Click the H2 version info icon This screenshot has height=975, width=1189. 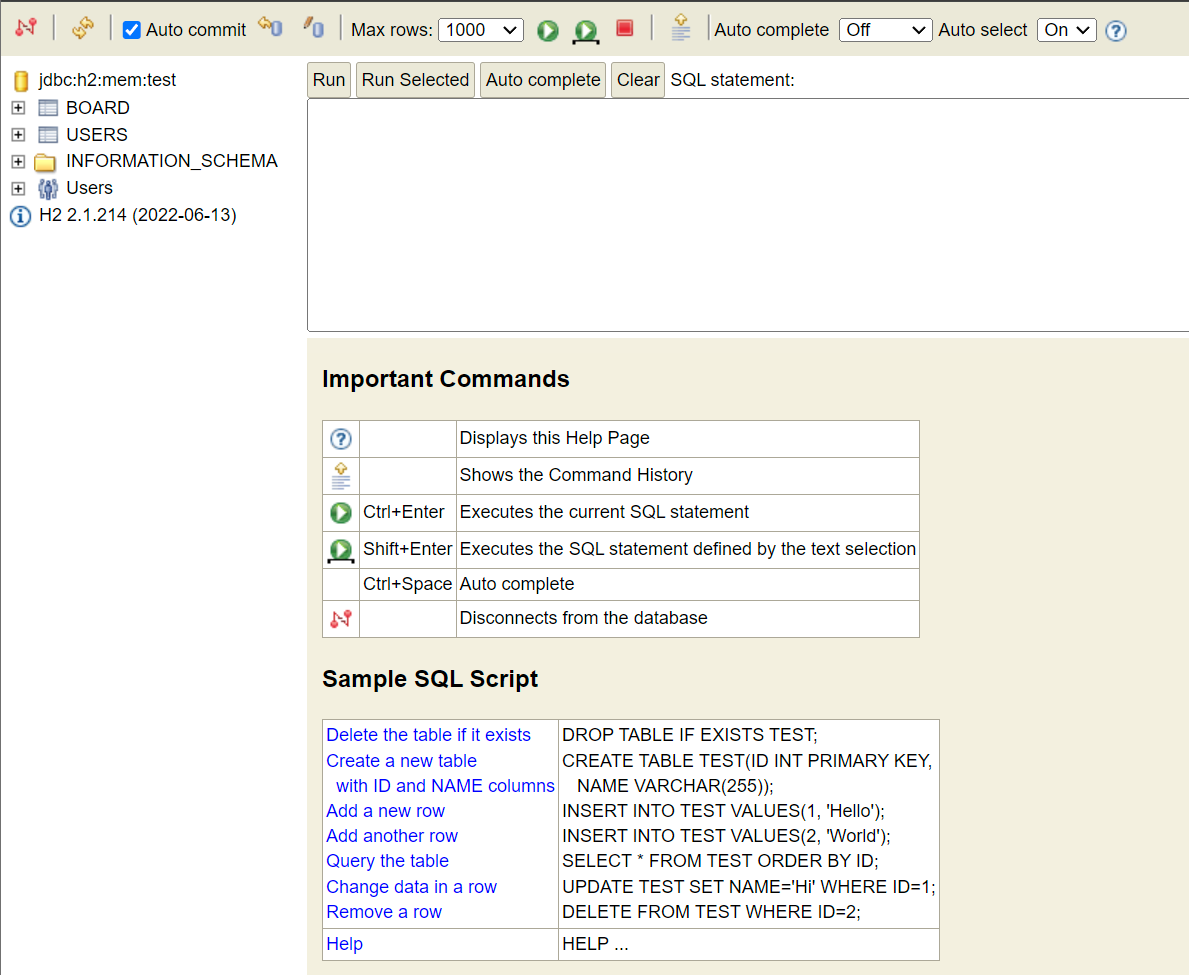coord(20,216)
